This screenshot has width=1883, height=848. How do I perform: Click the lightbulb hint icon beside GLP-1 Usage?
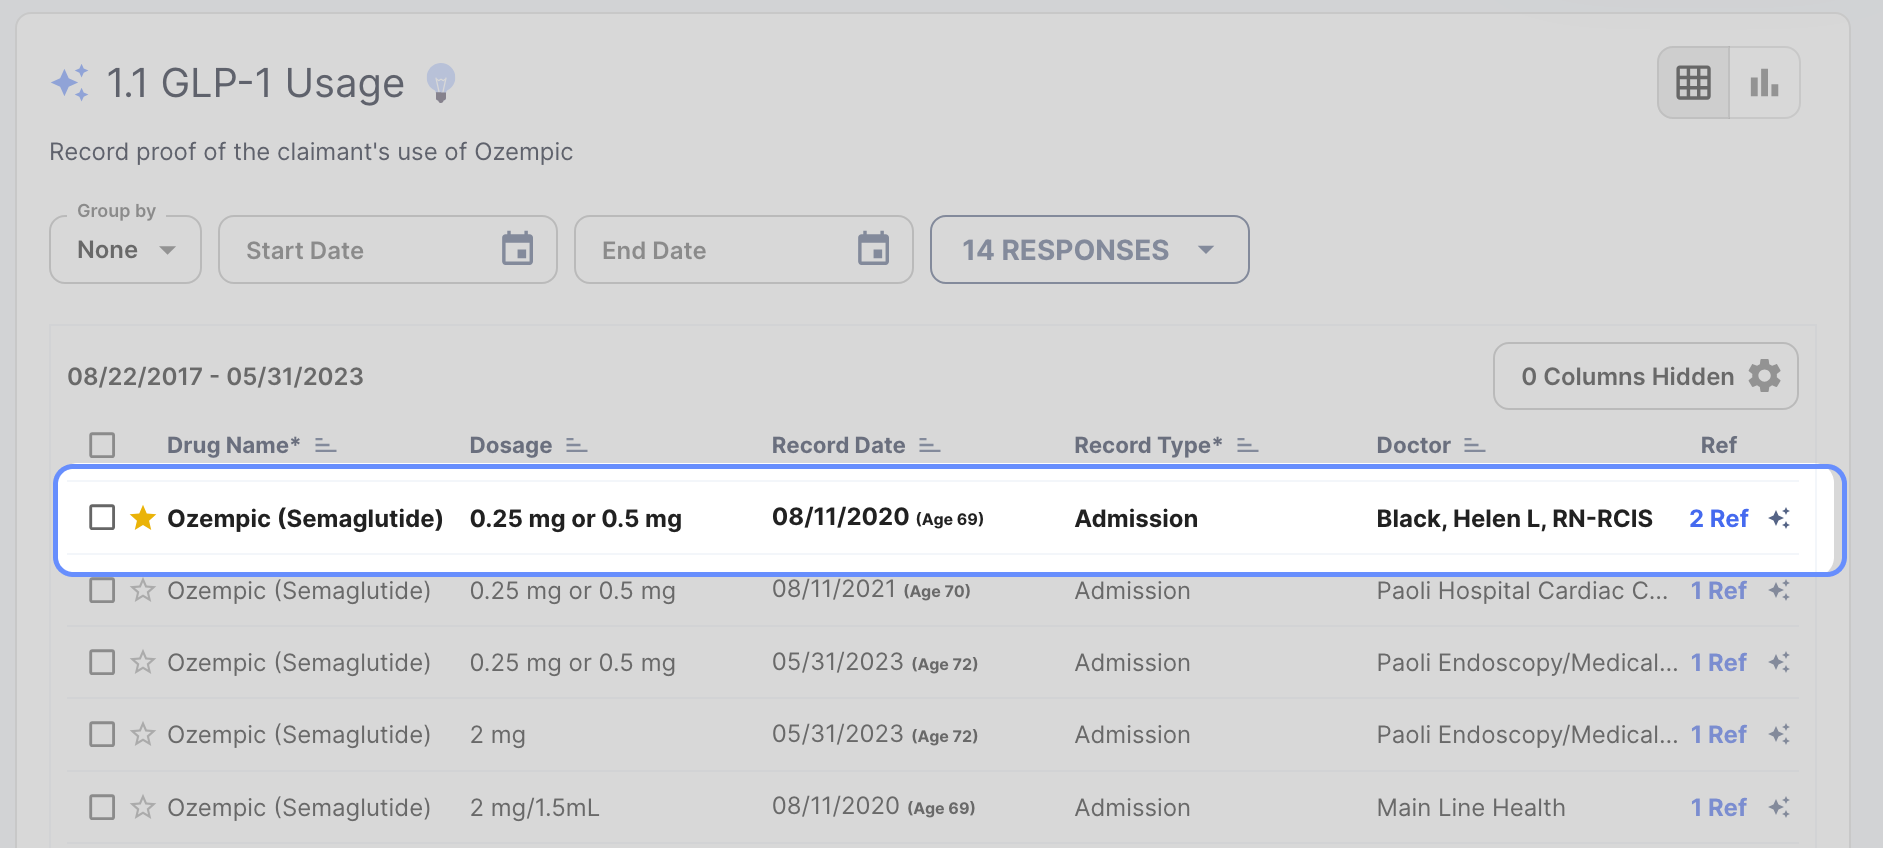(440, 83)
